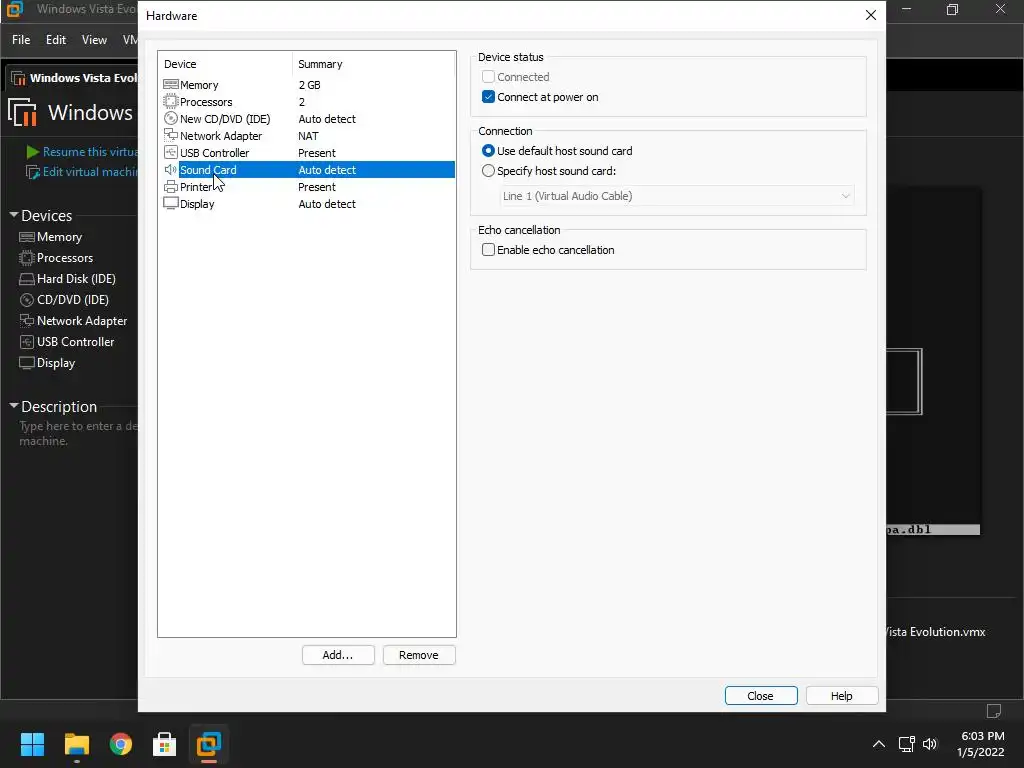The height and width of the screenshot is (768, 1024).
Task: Select Specify host sound card option
Action: click(x=488, y=170)
